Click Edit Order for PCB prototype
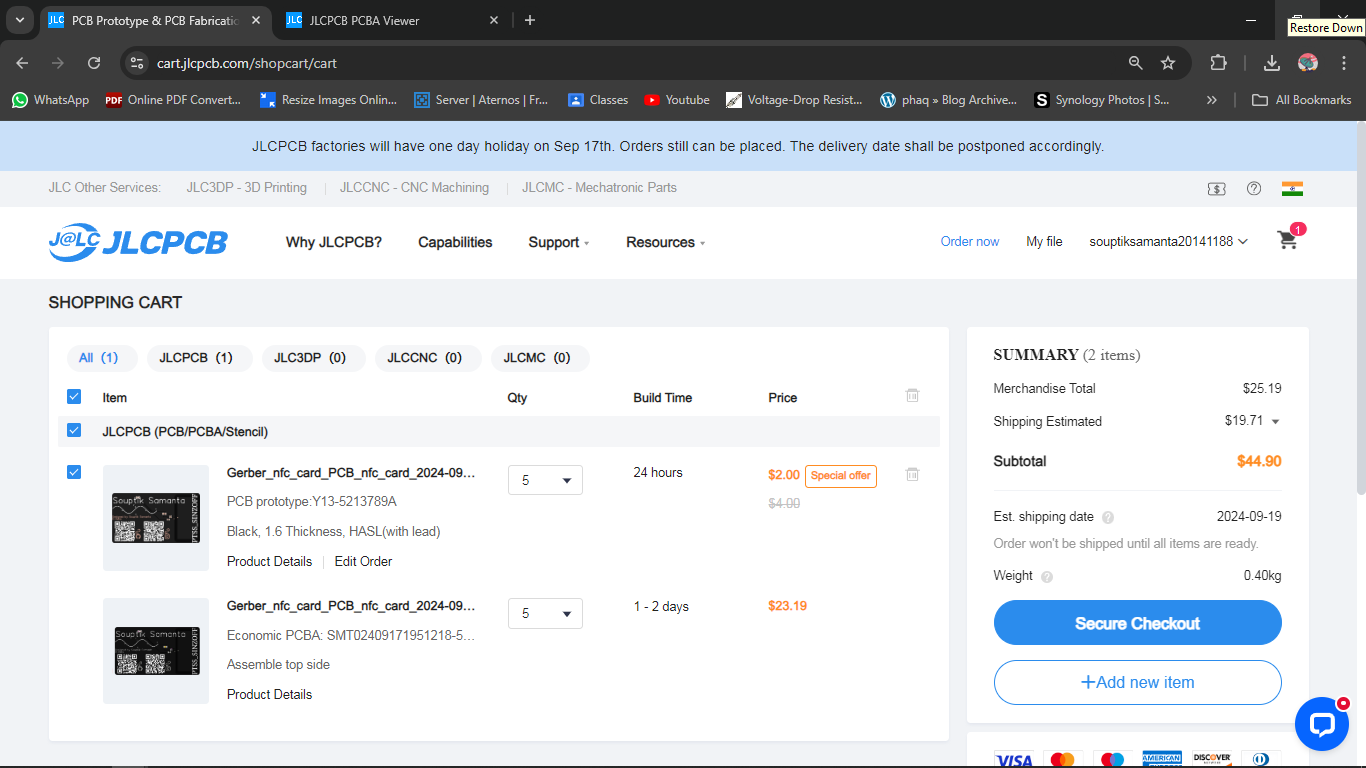 click(363, 561)
